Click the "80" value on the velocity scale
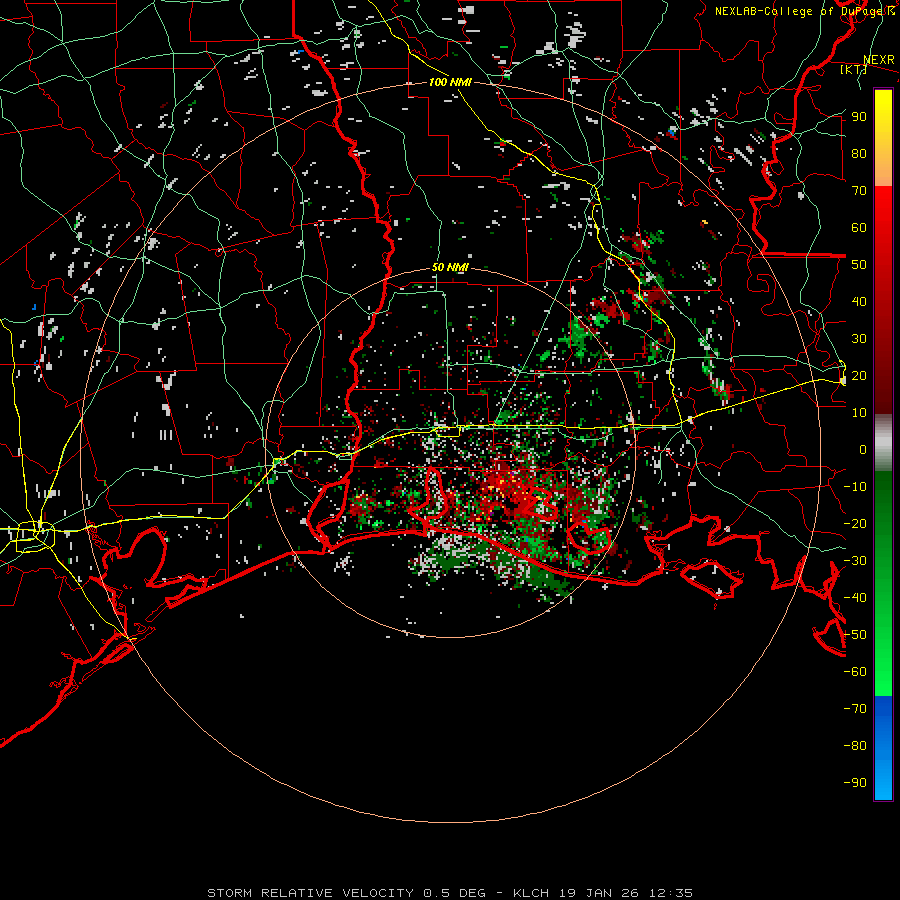 pyautogui.click(x=859, y=154)
